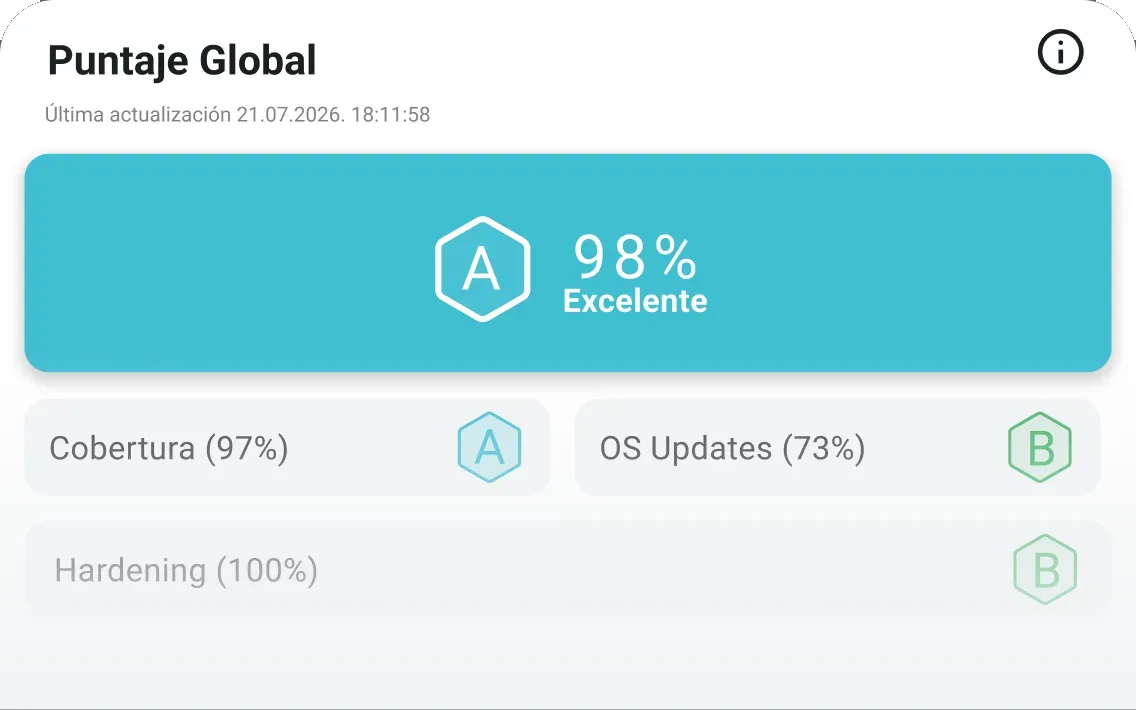This screenshot has height=710, width=1136.
Task: Tap the turquoise score banner background
Action: point(217,263)
